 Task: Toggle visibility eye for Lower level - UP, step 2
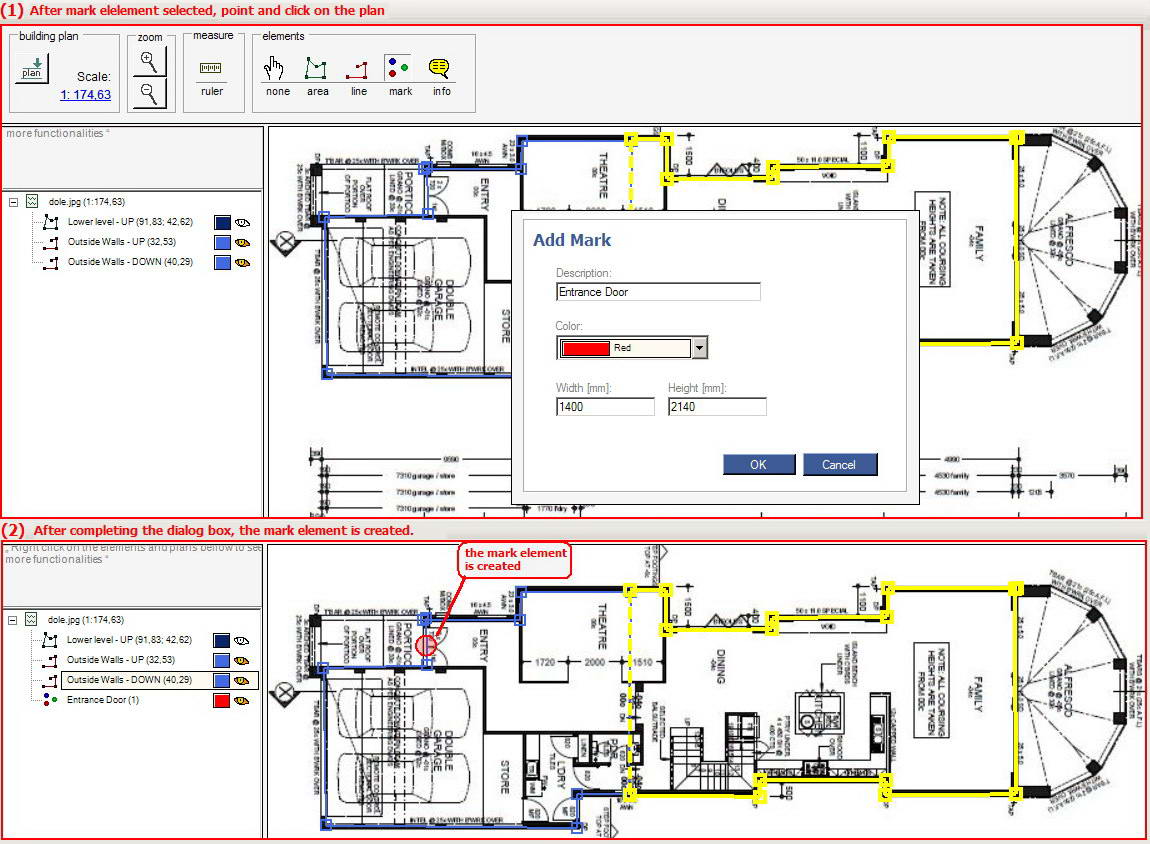coord(241,641)
